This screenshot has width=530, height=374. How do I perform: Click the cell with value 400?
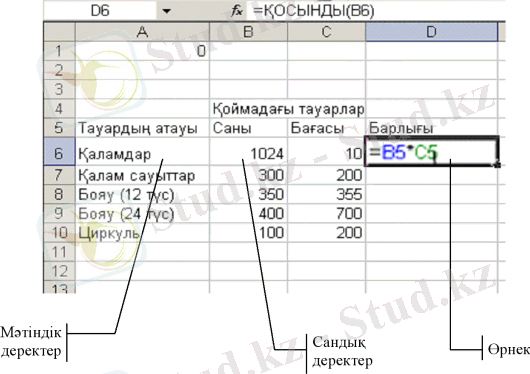tap(248, 213)
